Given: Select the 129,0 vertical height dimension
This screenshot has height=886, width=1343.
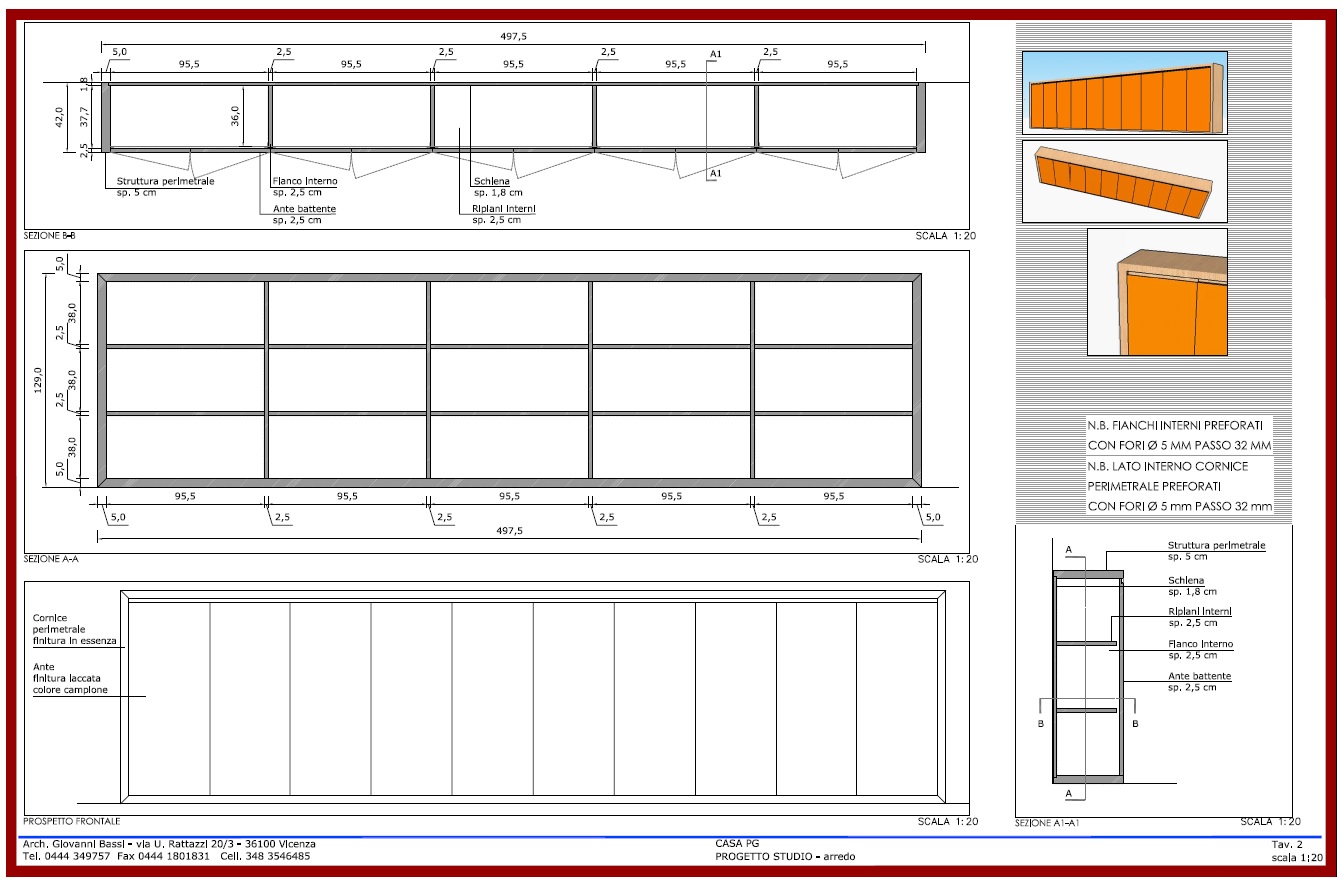Looking at the screenshot, I should (x=39, y=380).
